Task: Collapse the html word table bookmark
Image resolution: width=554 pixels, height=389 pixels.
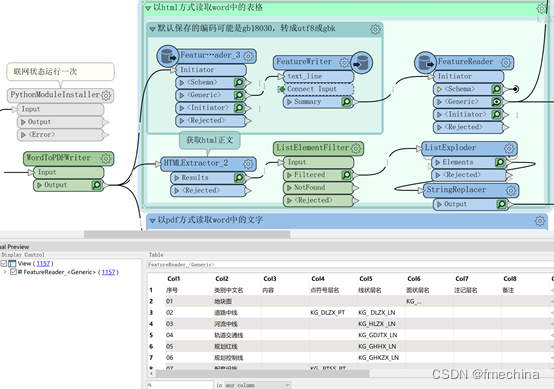Action: point(148,7)
